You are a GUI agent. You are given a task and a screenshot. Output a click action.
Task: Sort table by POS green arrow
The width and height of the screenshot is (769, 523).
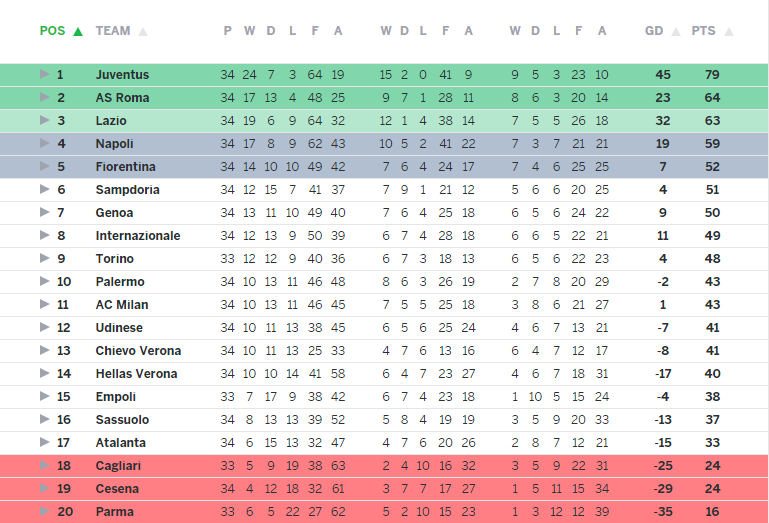[77, 32]
